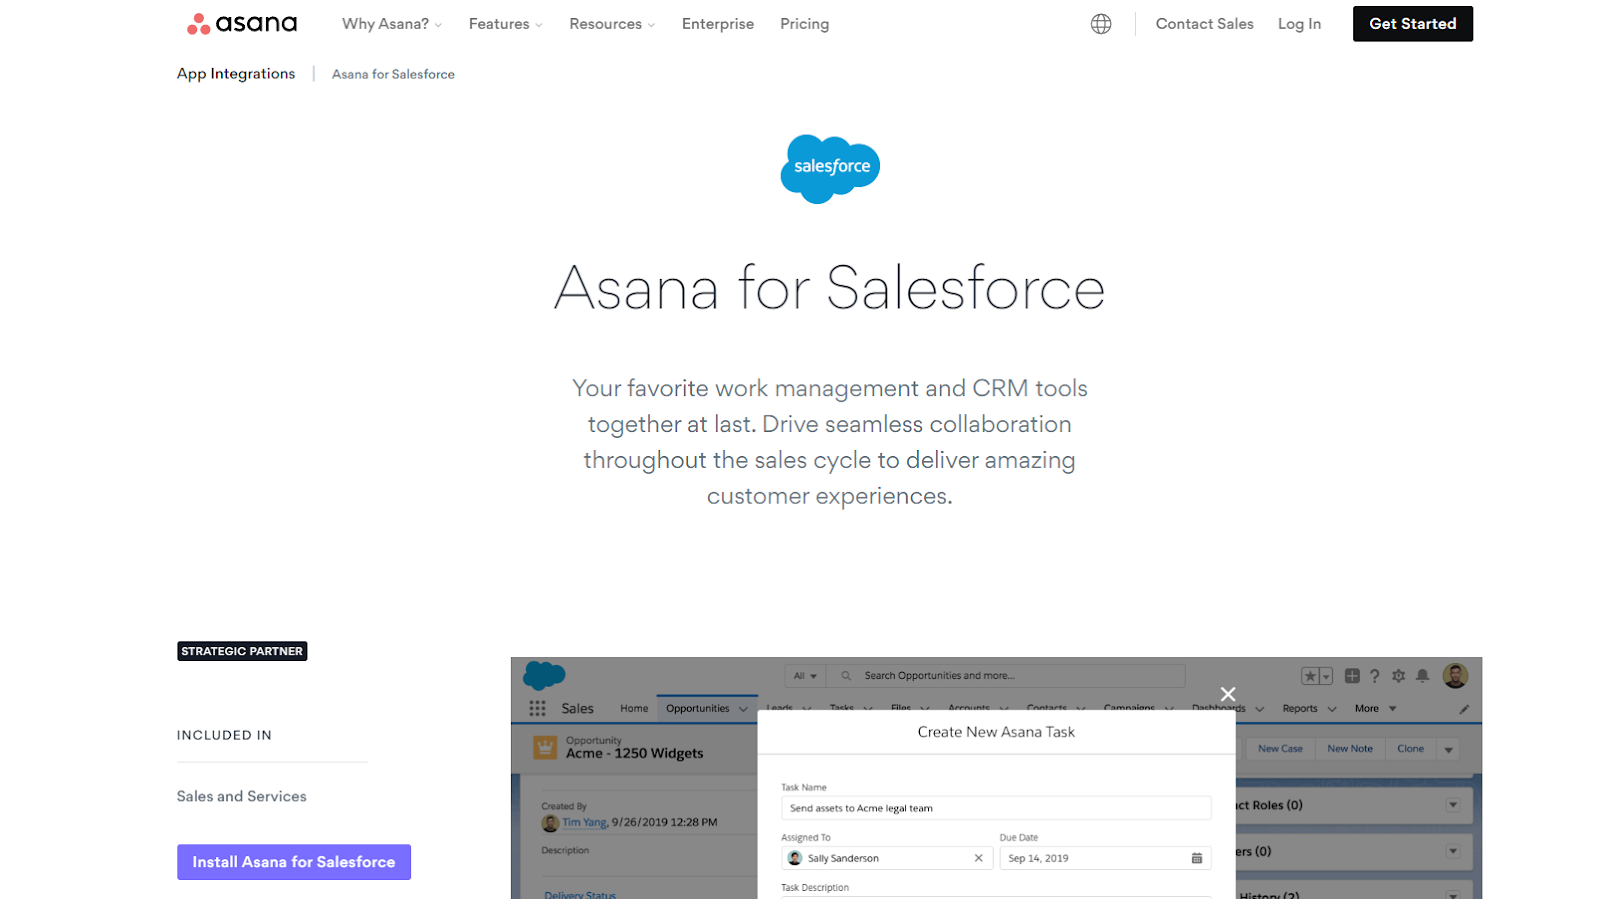Open the All search scope dropdown
1600x899 pixels.
click(805, 676)
